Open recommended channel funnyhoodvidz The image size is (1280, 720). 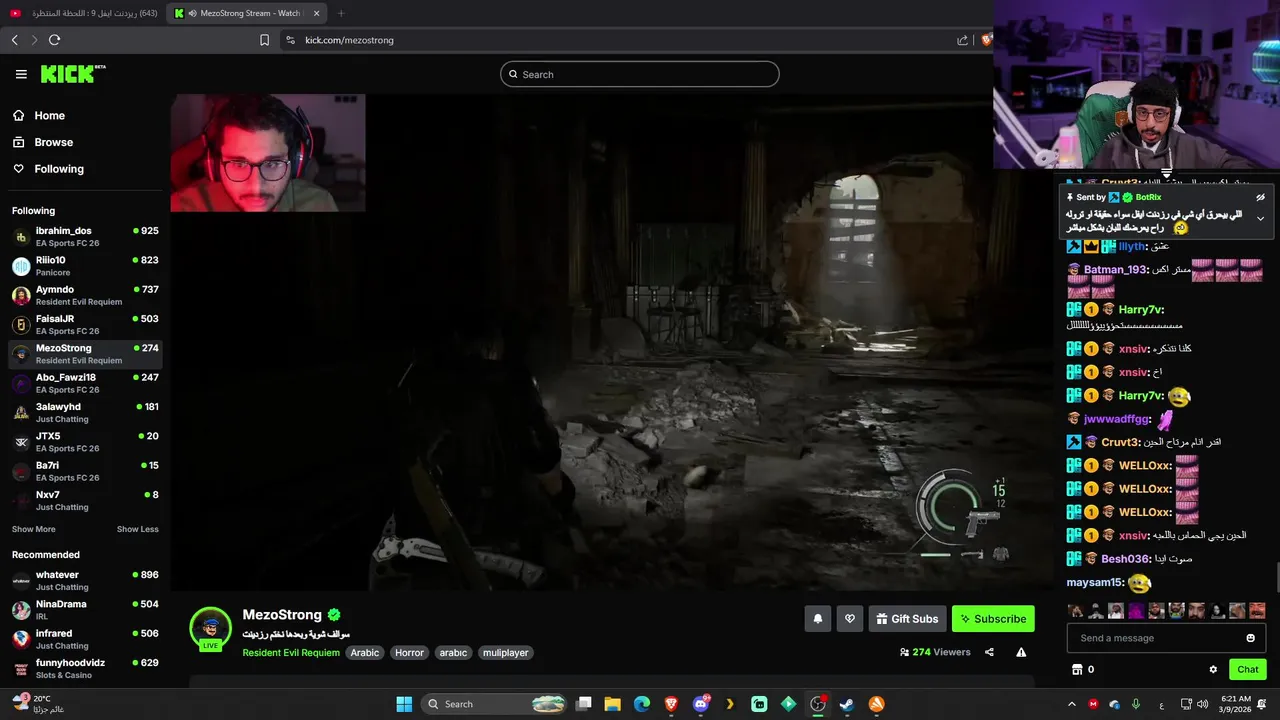point(85,668)
